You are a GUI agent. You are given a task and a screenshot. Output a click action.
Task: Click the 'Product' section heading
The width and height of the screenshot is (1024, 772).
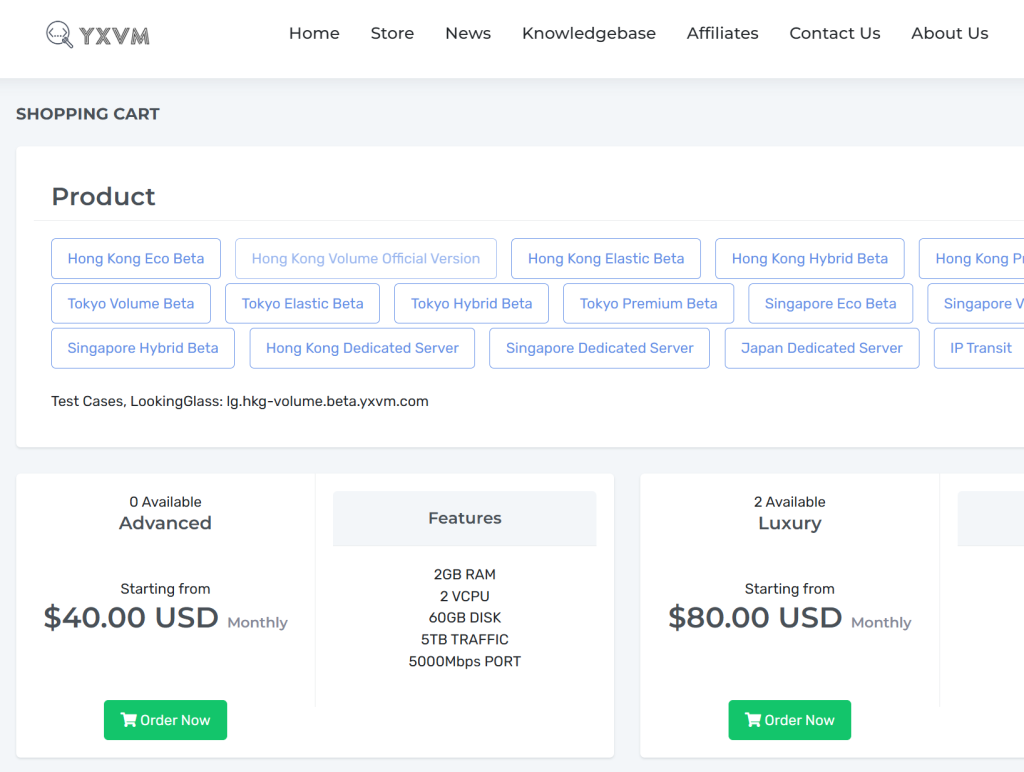point(103,197)
